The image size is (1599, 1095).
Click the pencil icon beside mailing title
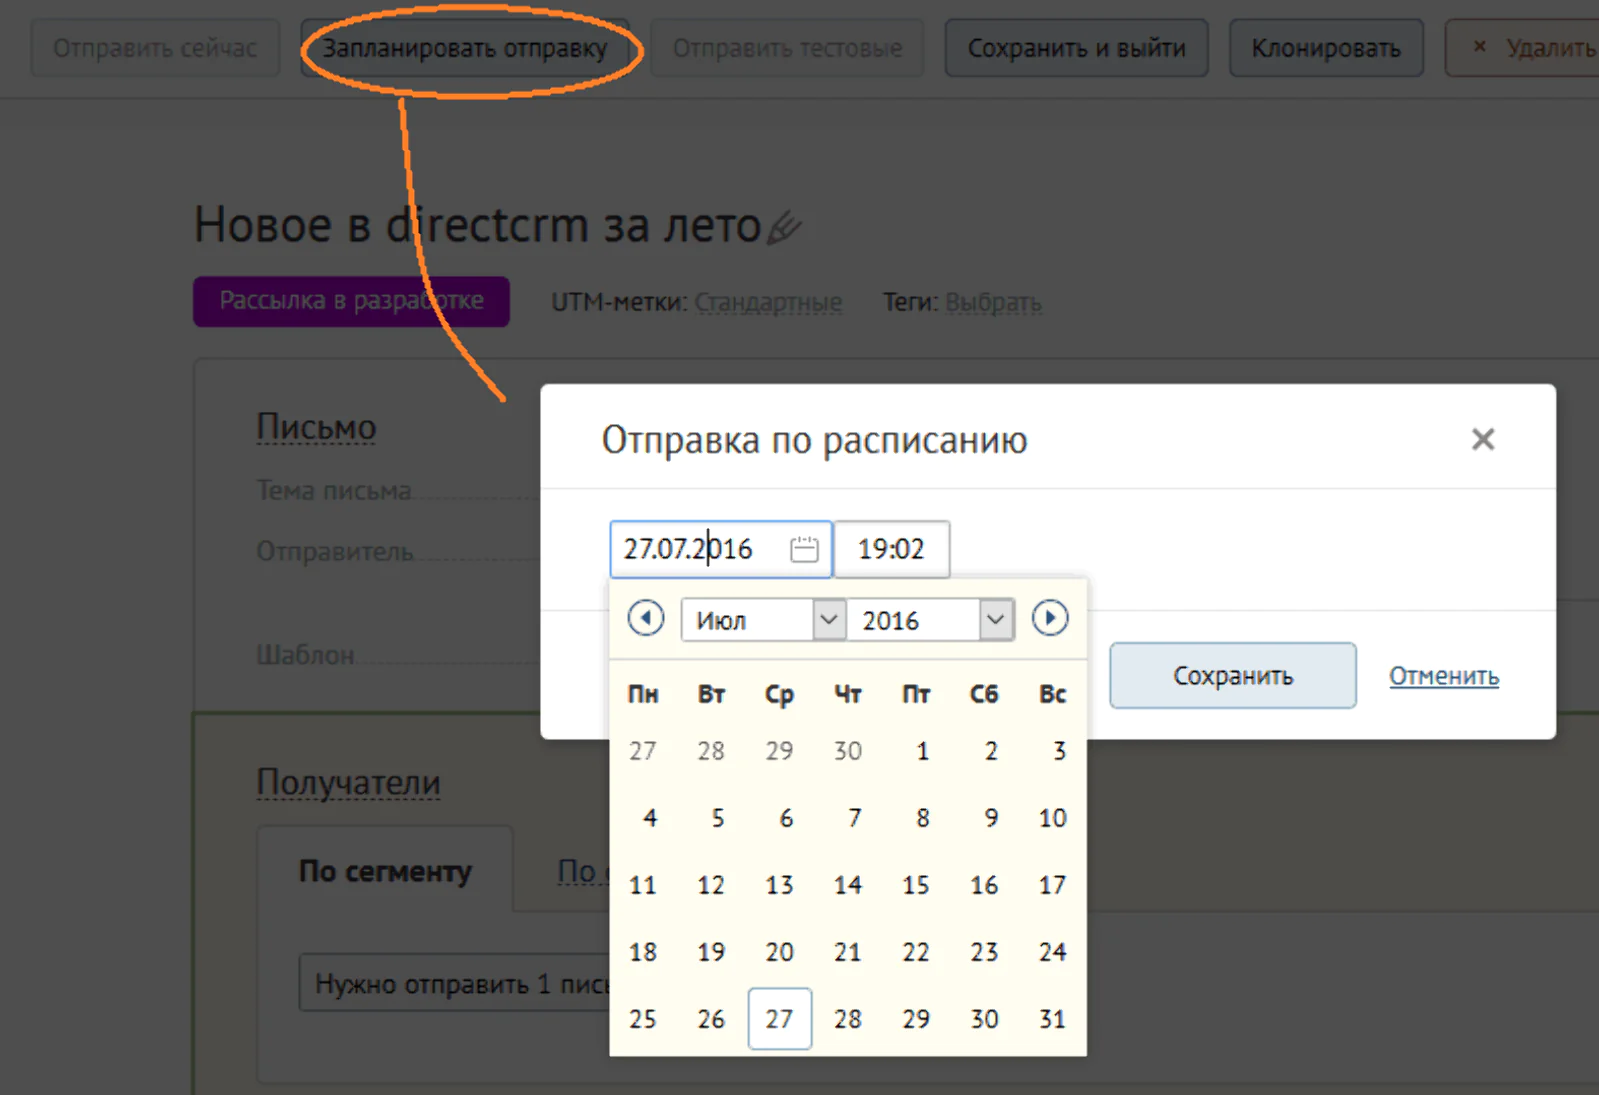pos(784,227)
